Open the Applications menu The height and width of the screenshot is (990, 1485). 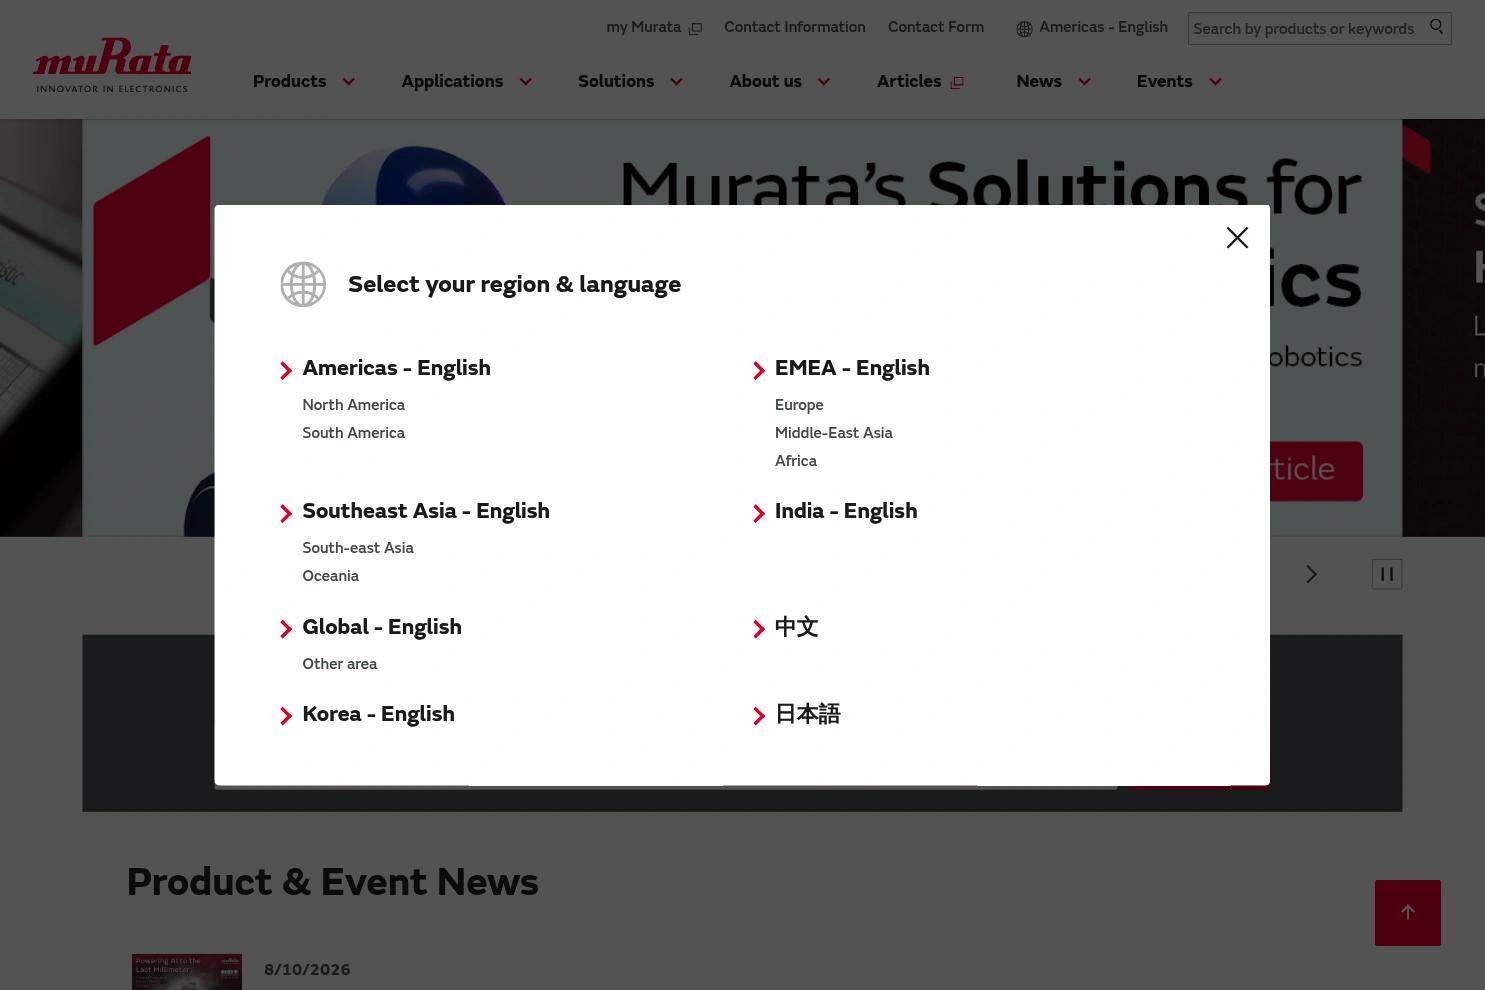[452, 82]
